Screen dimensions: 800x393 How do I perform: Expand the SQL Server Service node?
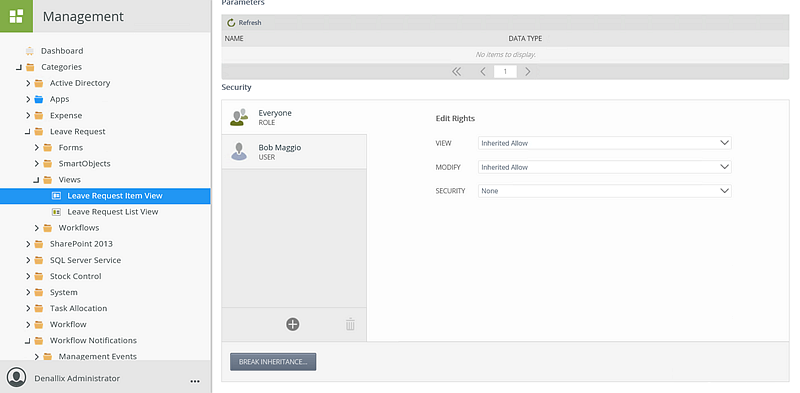click(x=28, y=260)
